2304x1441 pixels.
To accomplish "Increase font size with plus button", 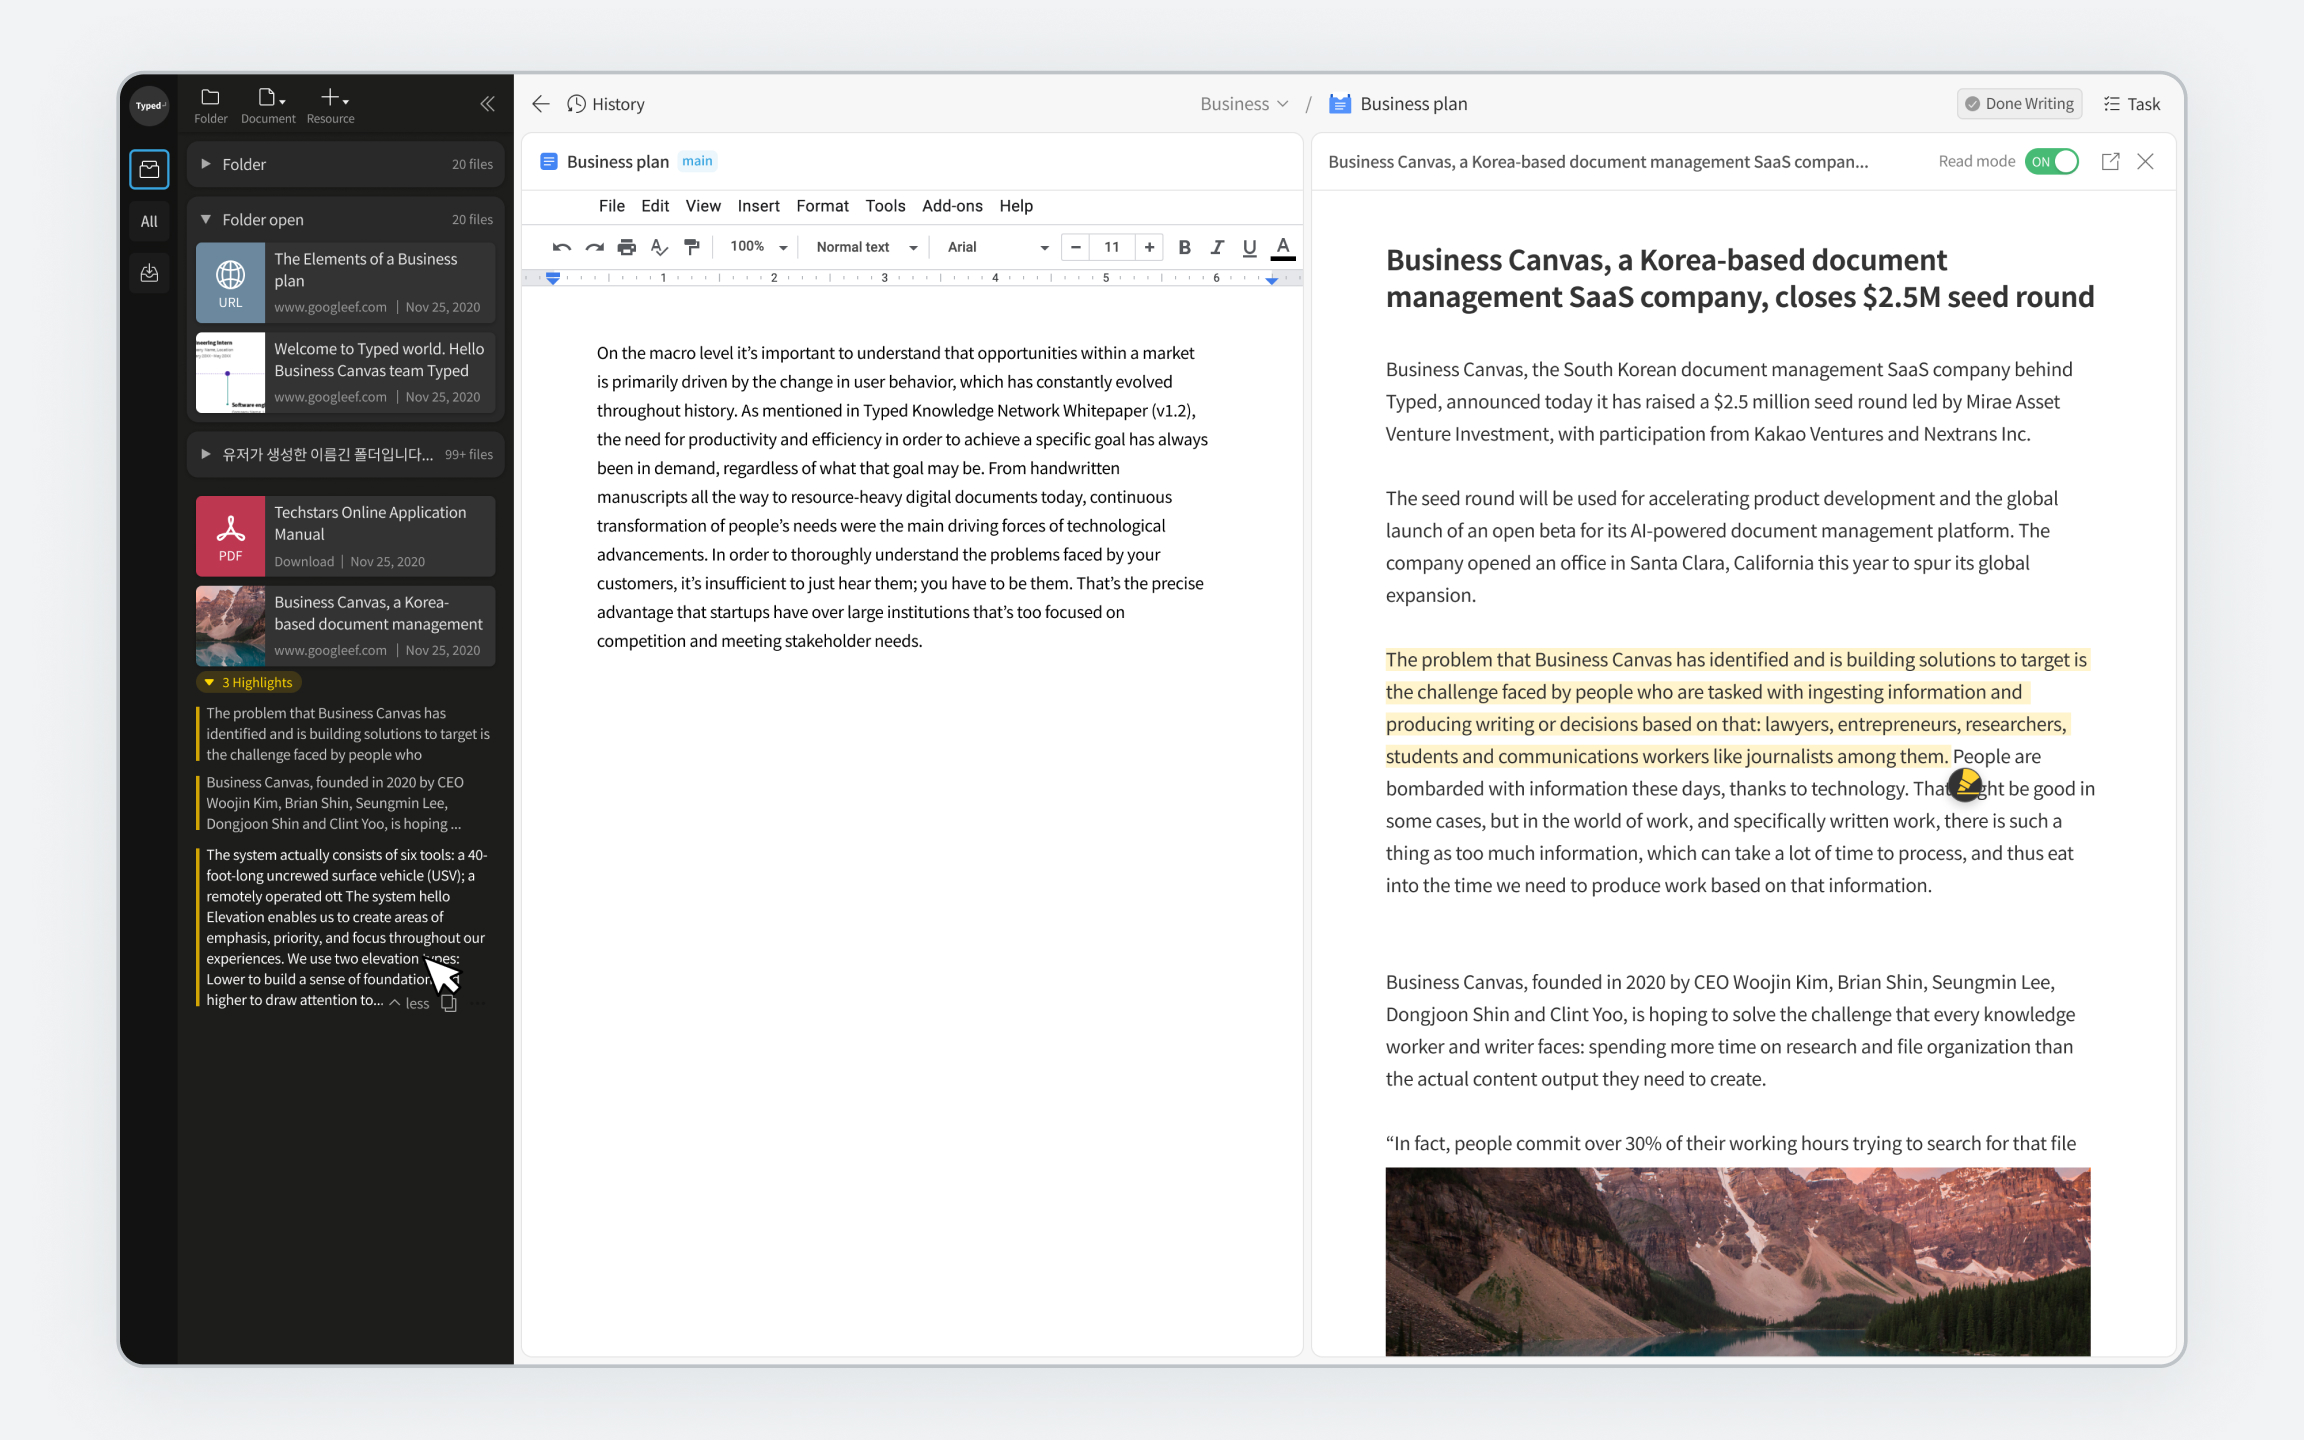I will coord(1150,247).
